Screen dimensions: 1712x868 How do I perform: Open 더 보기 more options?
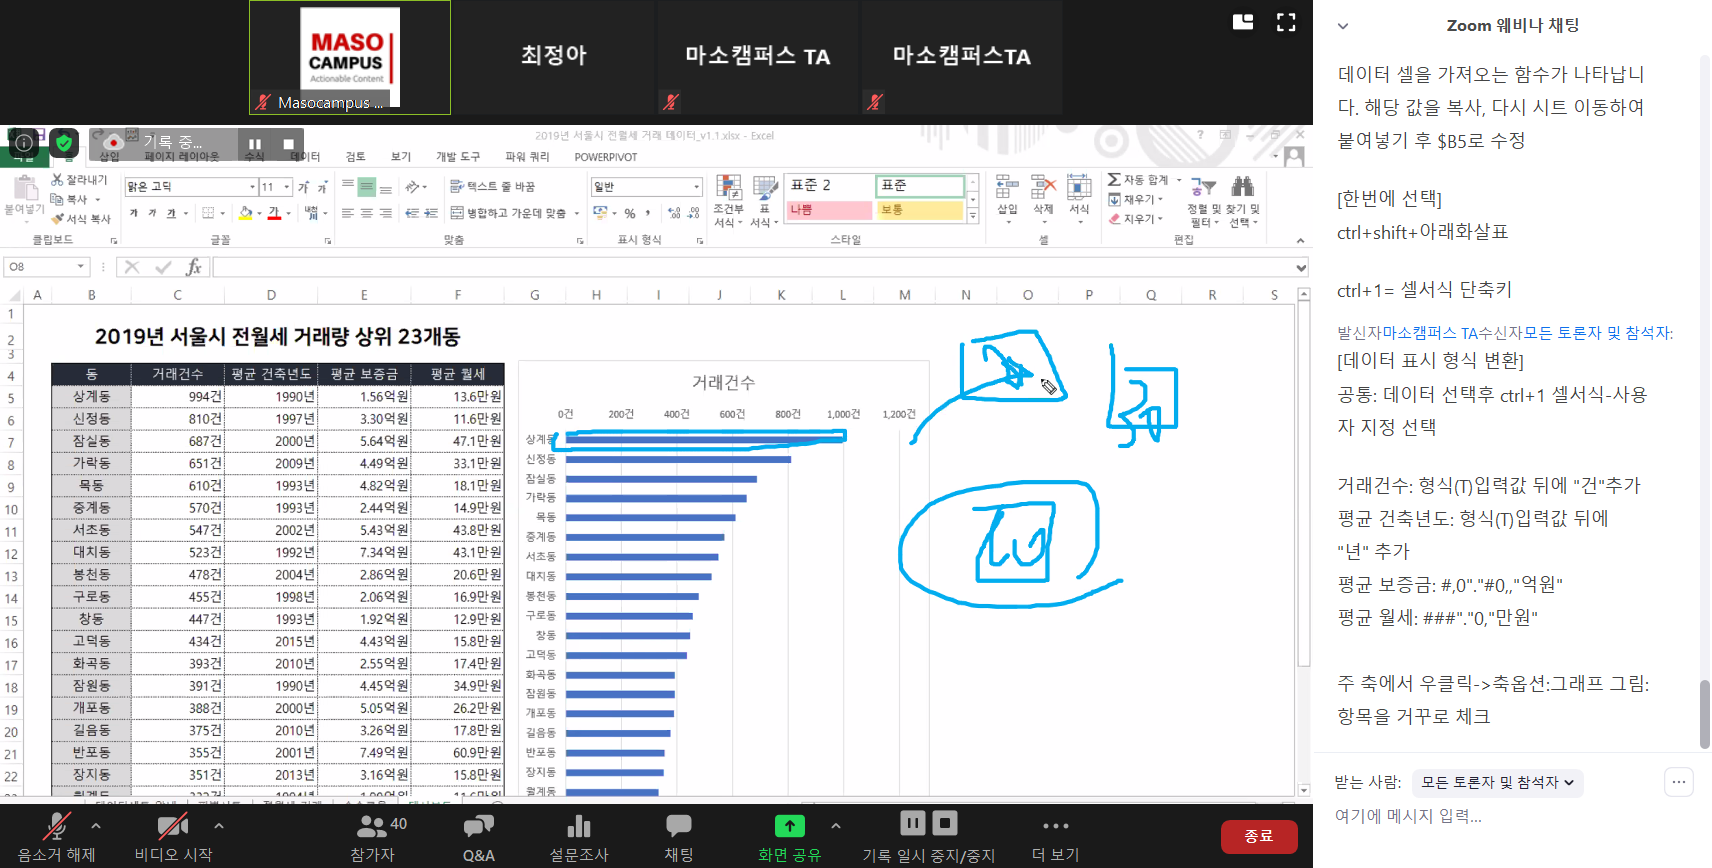(x=1055, y=836)
